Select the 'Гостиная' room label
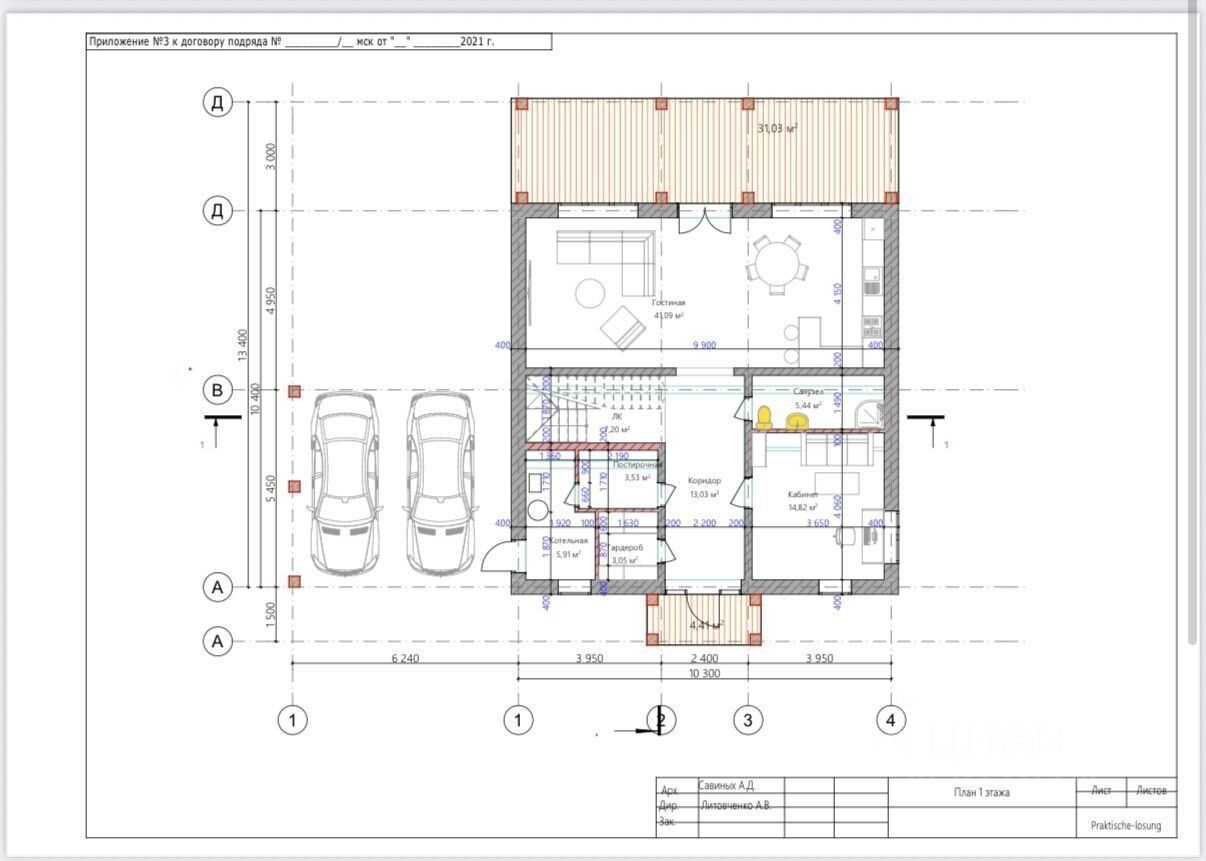The width and height of the screenshot is (1206, 861). 669,302
